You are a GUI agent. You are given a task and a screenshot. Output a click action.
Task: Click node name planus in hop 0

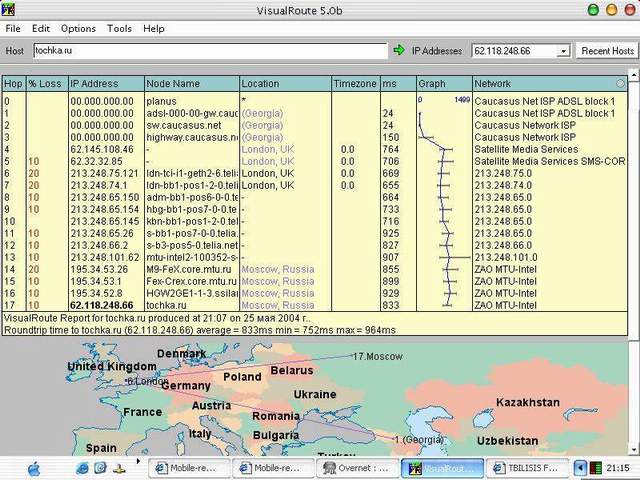click(x=161, y=101)
